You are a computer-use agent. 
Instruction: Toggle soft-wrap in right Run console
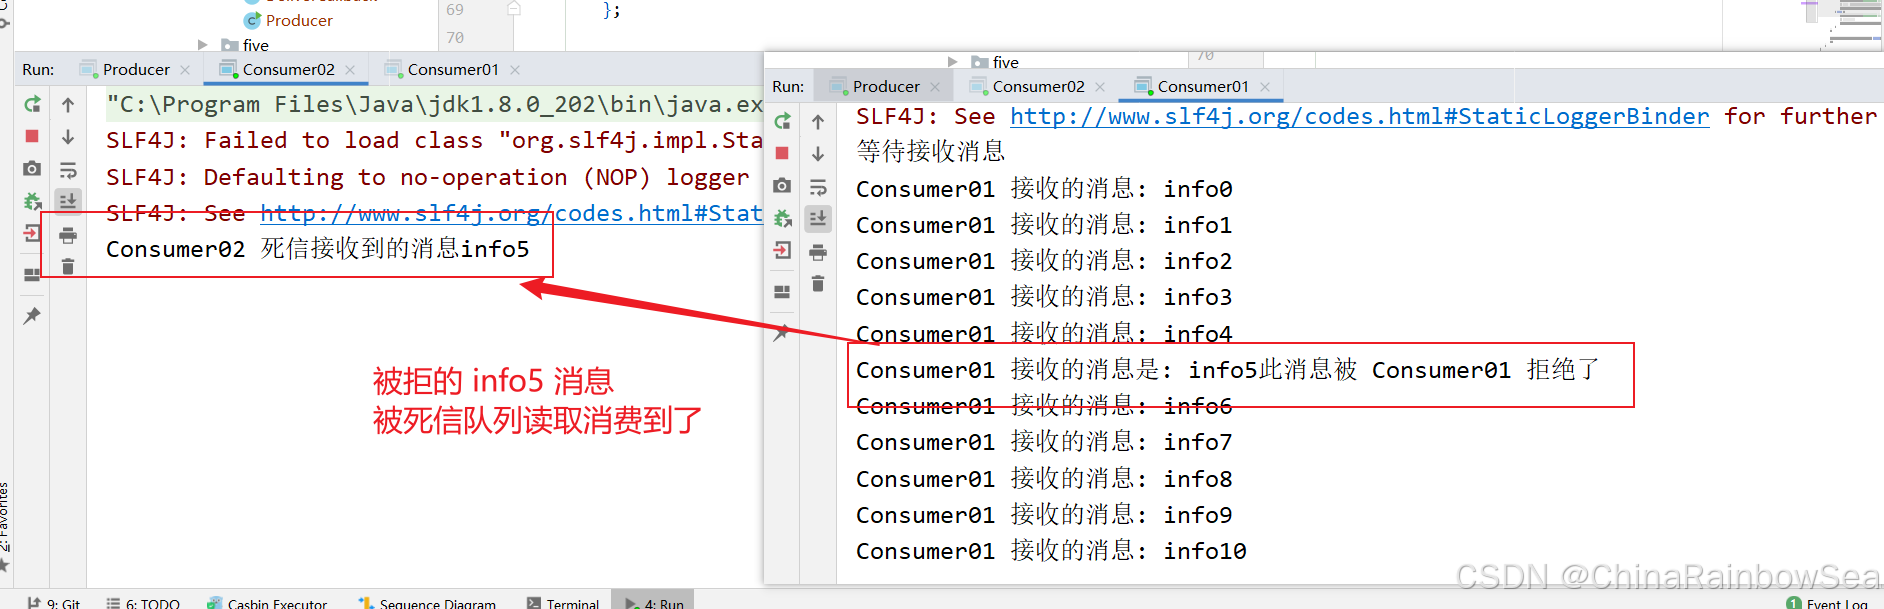[818, 186]
